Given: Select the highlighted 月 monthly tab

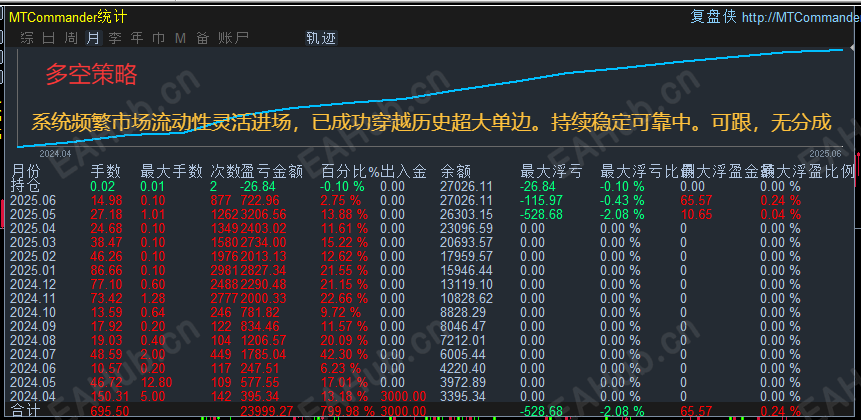Looking at the screenshot, I should (x=93, y=38).
